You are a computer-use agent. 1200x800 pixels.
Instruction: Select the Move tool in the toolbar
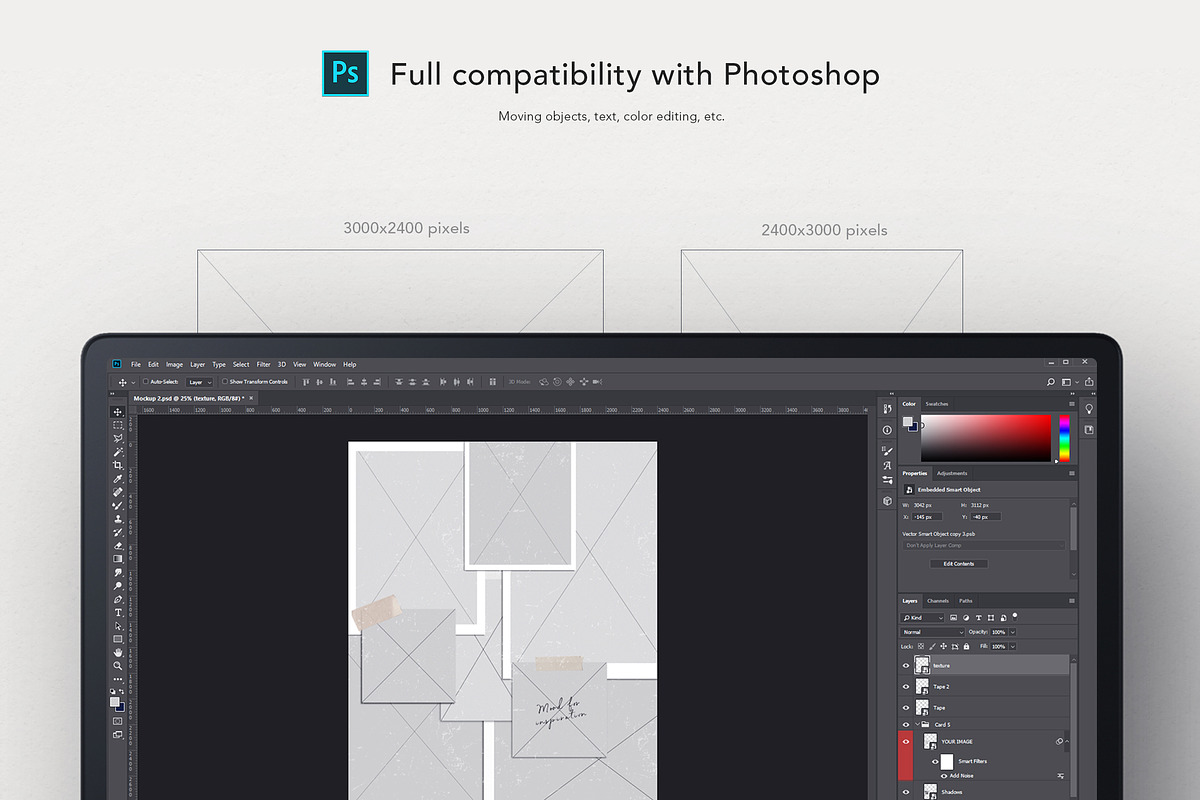(119, 412)
